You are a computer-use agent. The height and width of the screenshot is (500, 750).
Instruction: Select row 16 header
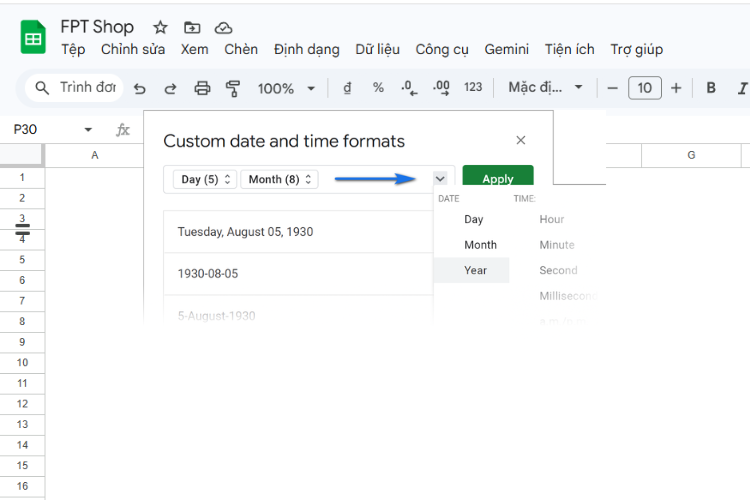22,486
